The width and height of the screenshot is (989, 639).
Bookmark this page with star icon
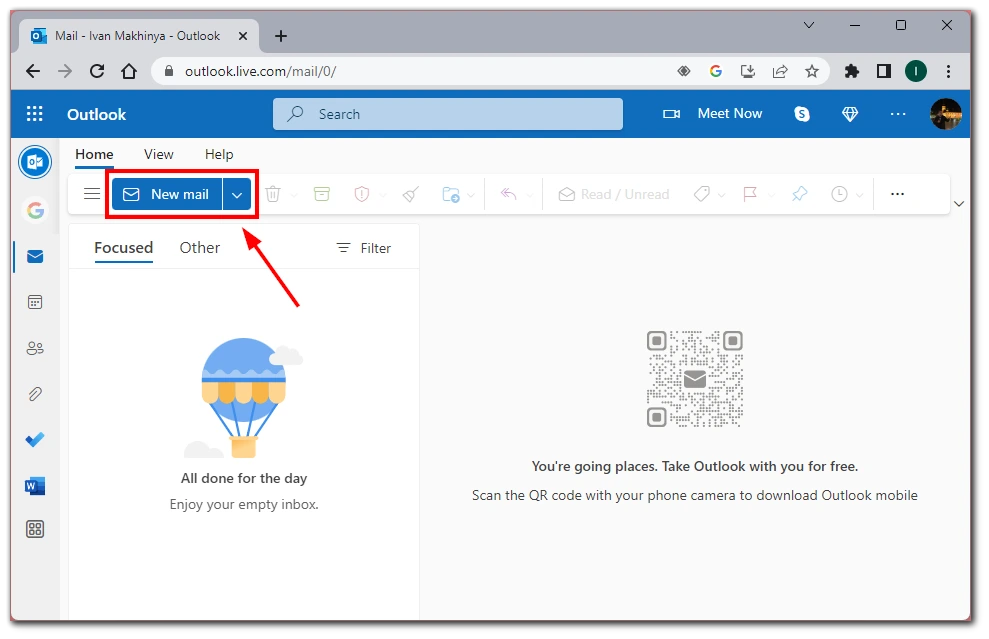[812, 71]
